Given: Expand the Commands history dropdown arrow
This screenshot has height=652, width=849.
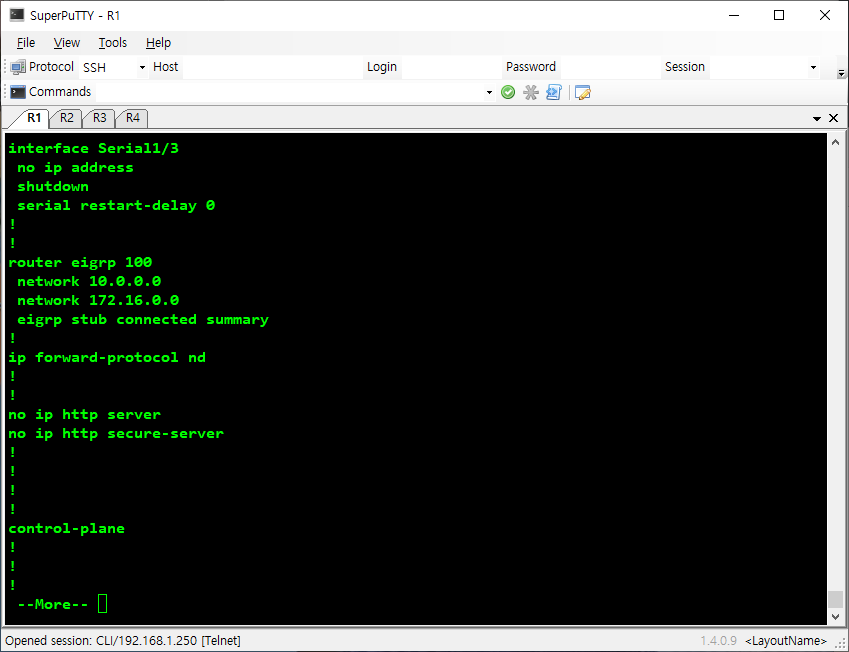Looking at the screenshot, I should [489, 92].
